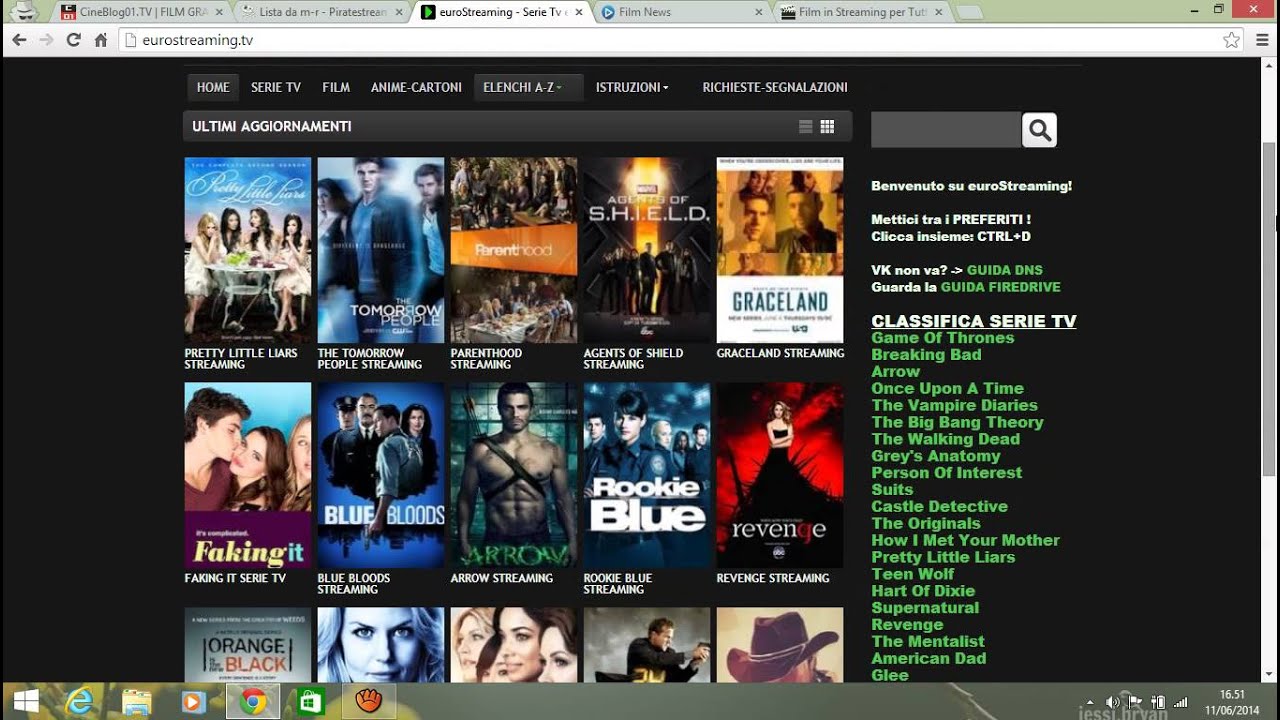The width and height of the screenshot is (1280, 720).
Task: Open the Windows Start button
Action: [x=26, y=701]
